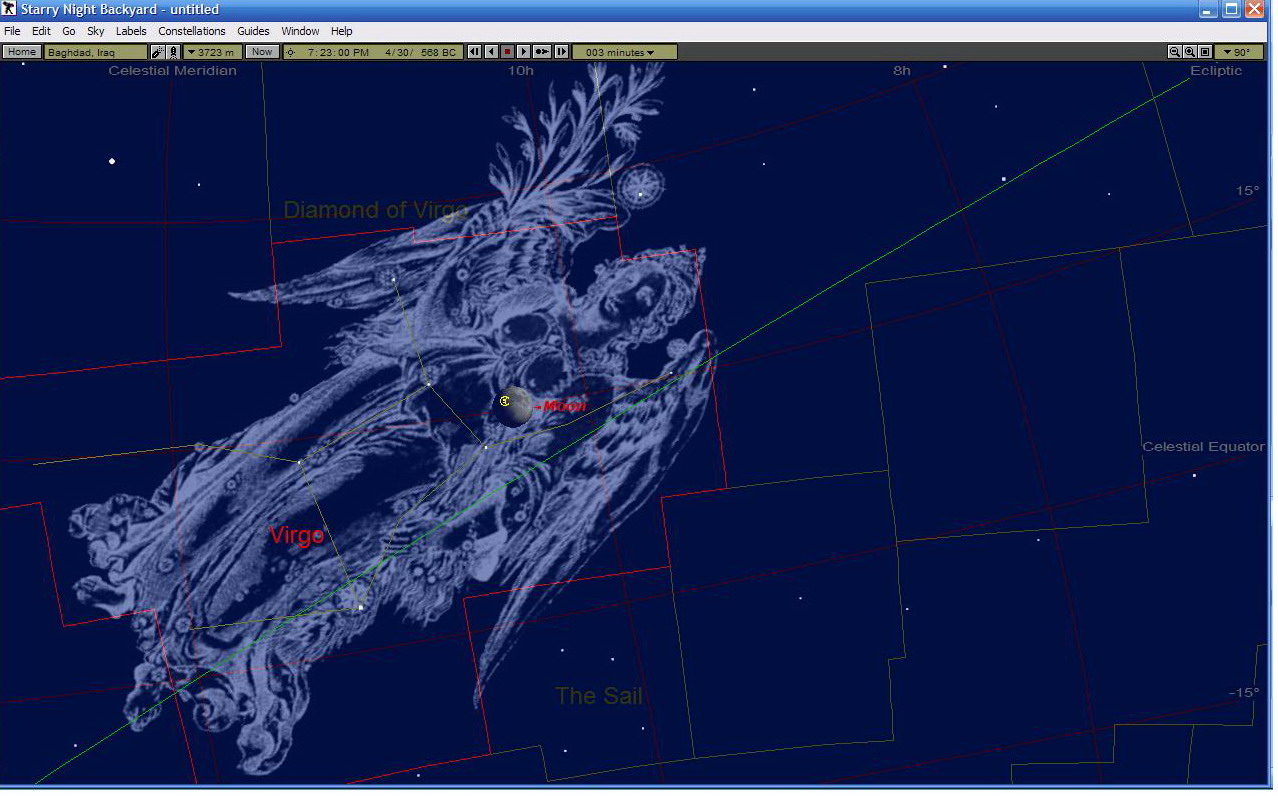Click the Starry Night app icon in title bar

coord(9,9)
